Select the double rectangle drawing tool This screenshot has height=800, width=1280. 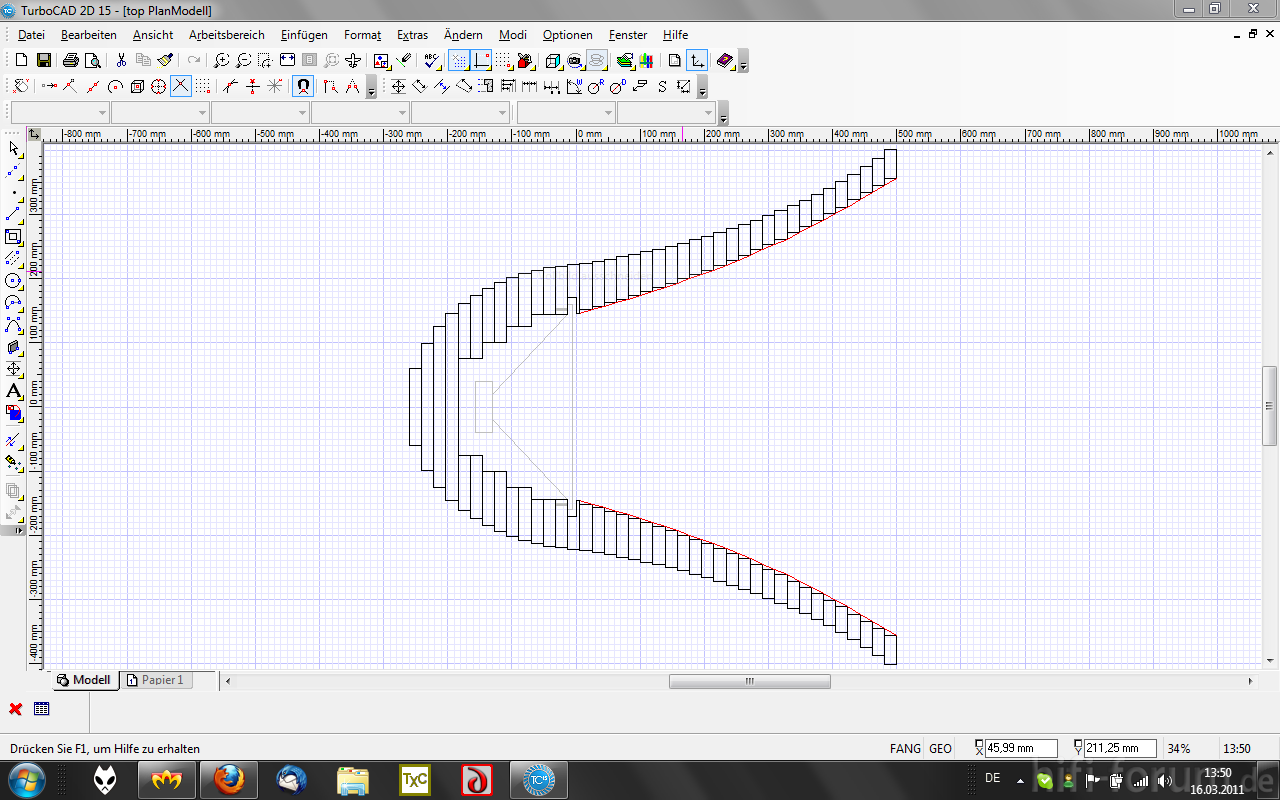pos(13,237)
